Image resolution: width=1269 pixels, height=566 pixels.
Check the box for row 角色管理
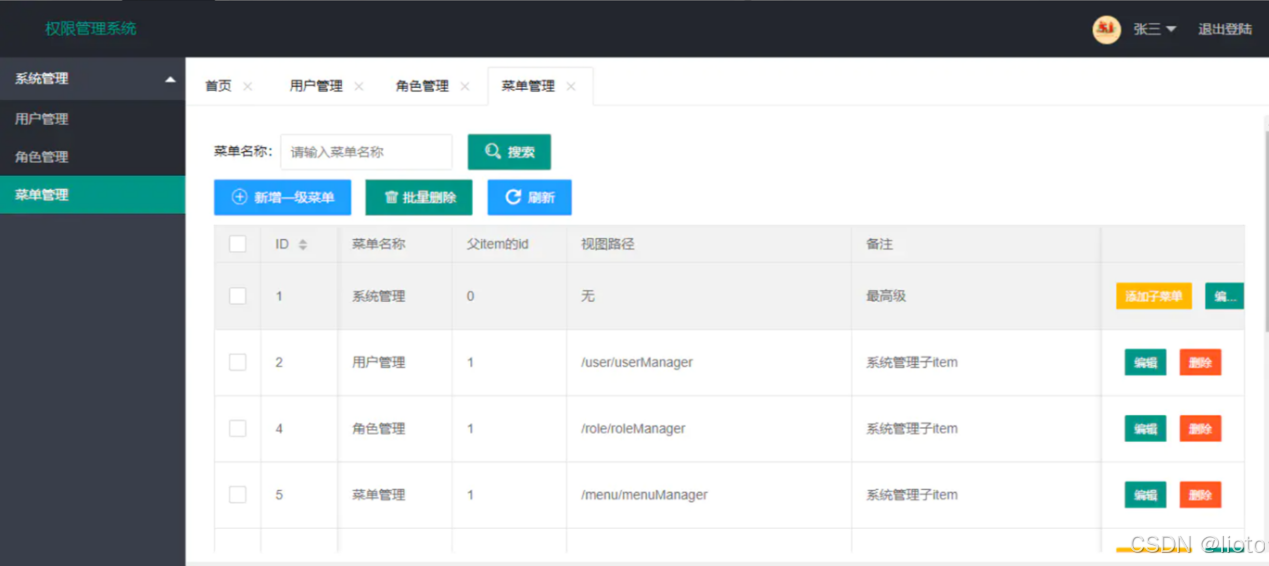point(238,428)
